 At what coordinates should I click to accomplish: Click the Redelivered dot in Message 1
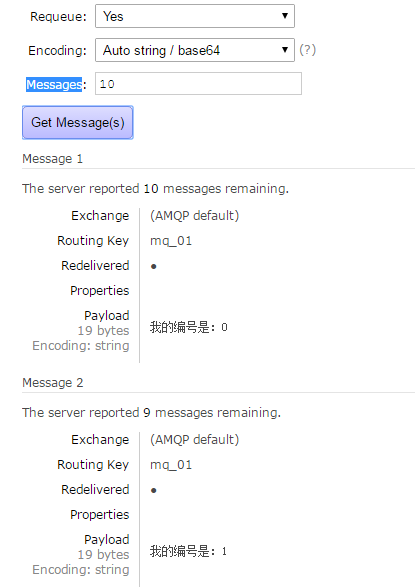pyautogui.click(x=153, y=267)
